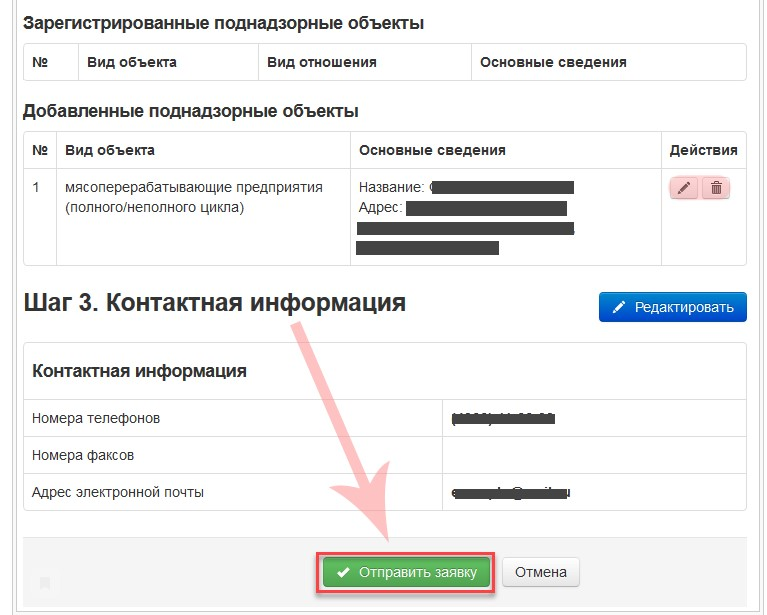Click row number 1 in Добавленные table
Image resolution: width=767 pixels, height=615 pixels.
point(37,187)
